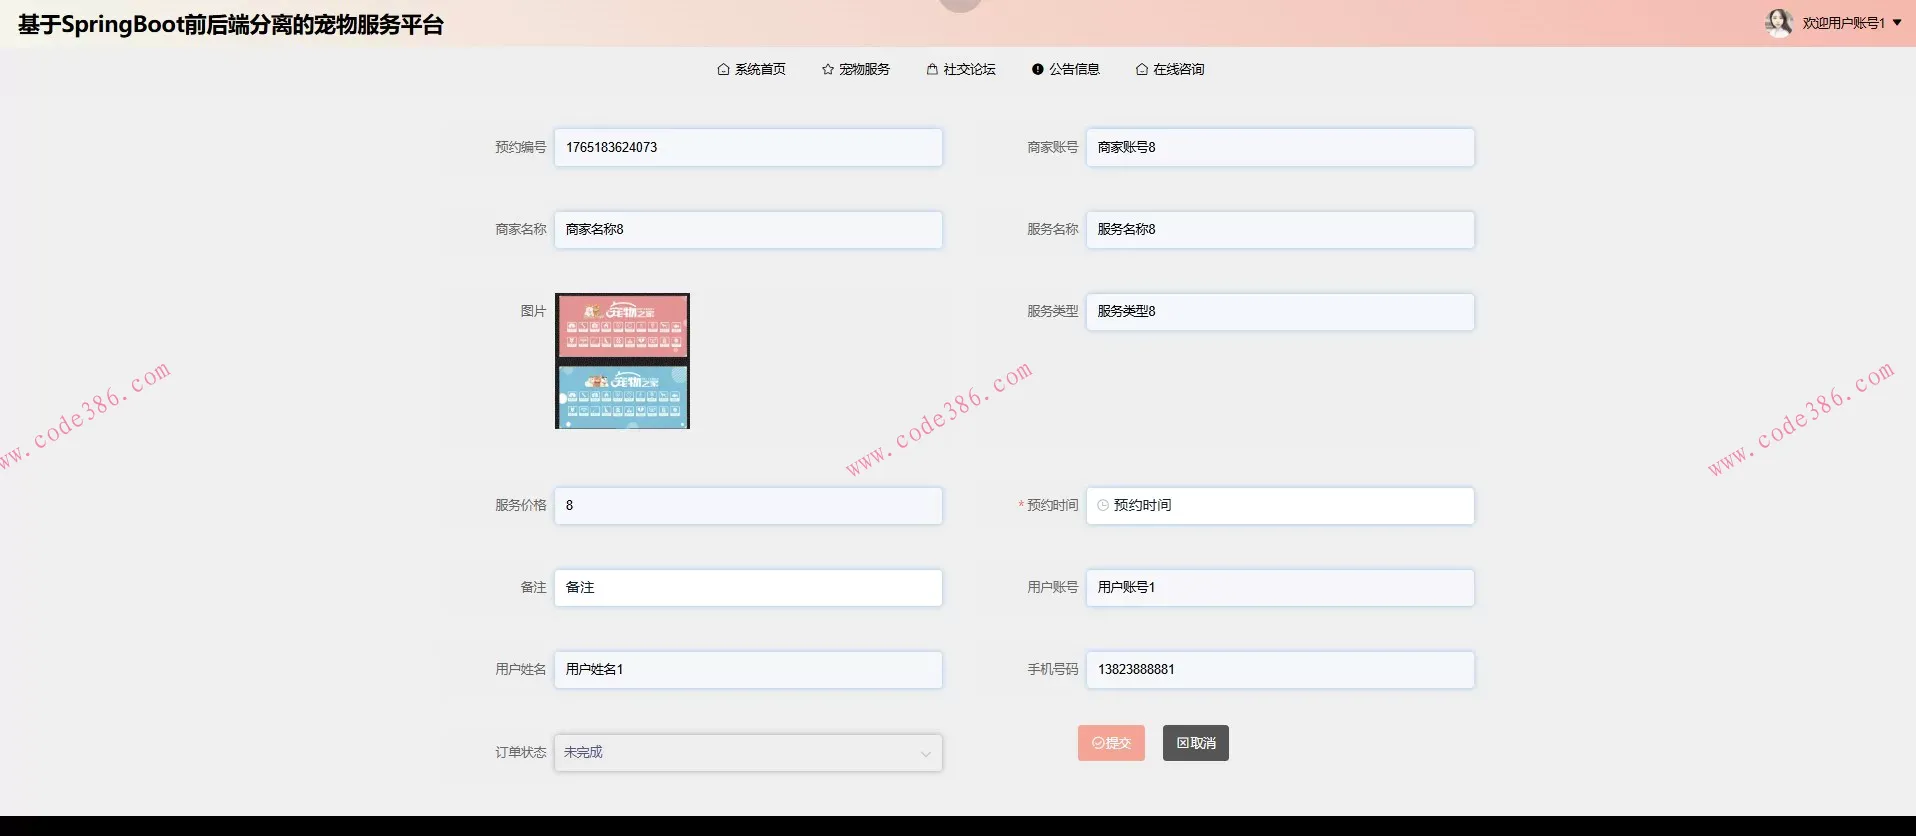The height and width of the screenshot is (836, 1916).
Task: Click the 图片 field label
Action: click(533, 311)
